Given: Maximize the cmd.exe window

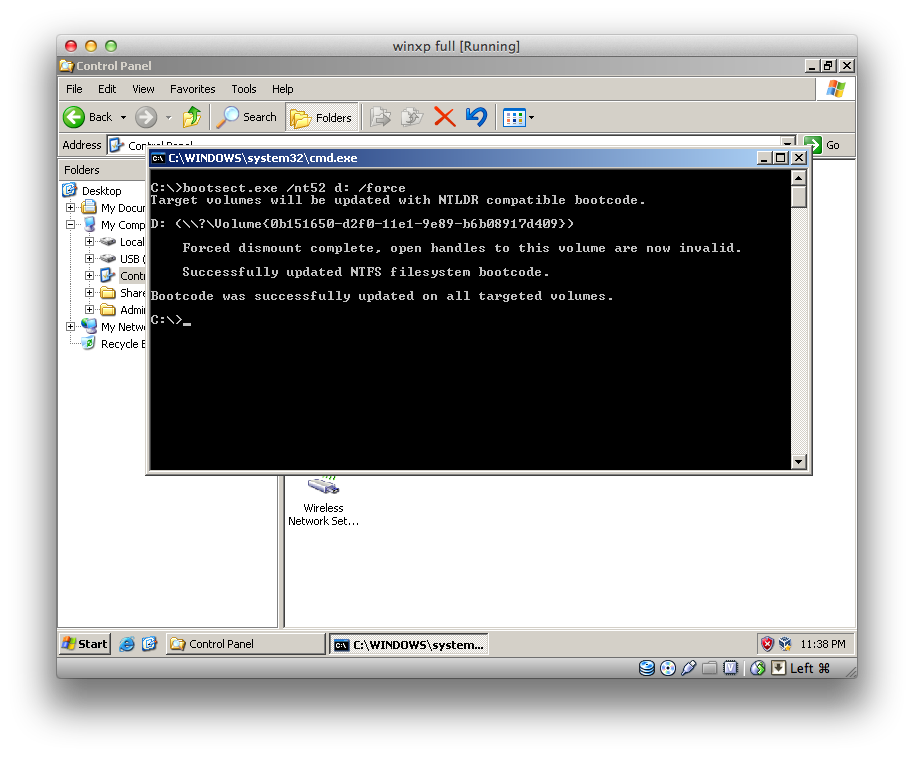Looking at the screenshot, I should point(781,158).
